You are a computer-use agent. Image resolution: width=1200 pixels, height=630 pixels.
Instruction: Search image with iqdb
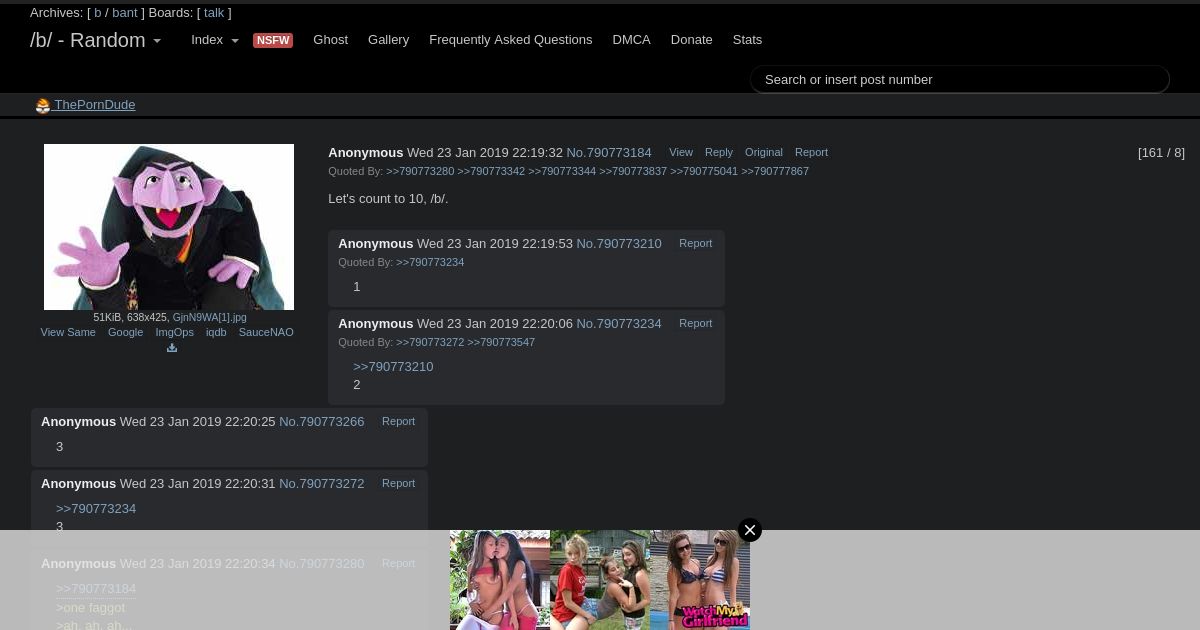click(x=216, y=332)
